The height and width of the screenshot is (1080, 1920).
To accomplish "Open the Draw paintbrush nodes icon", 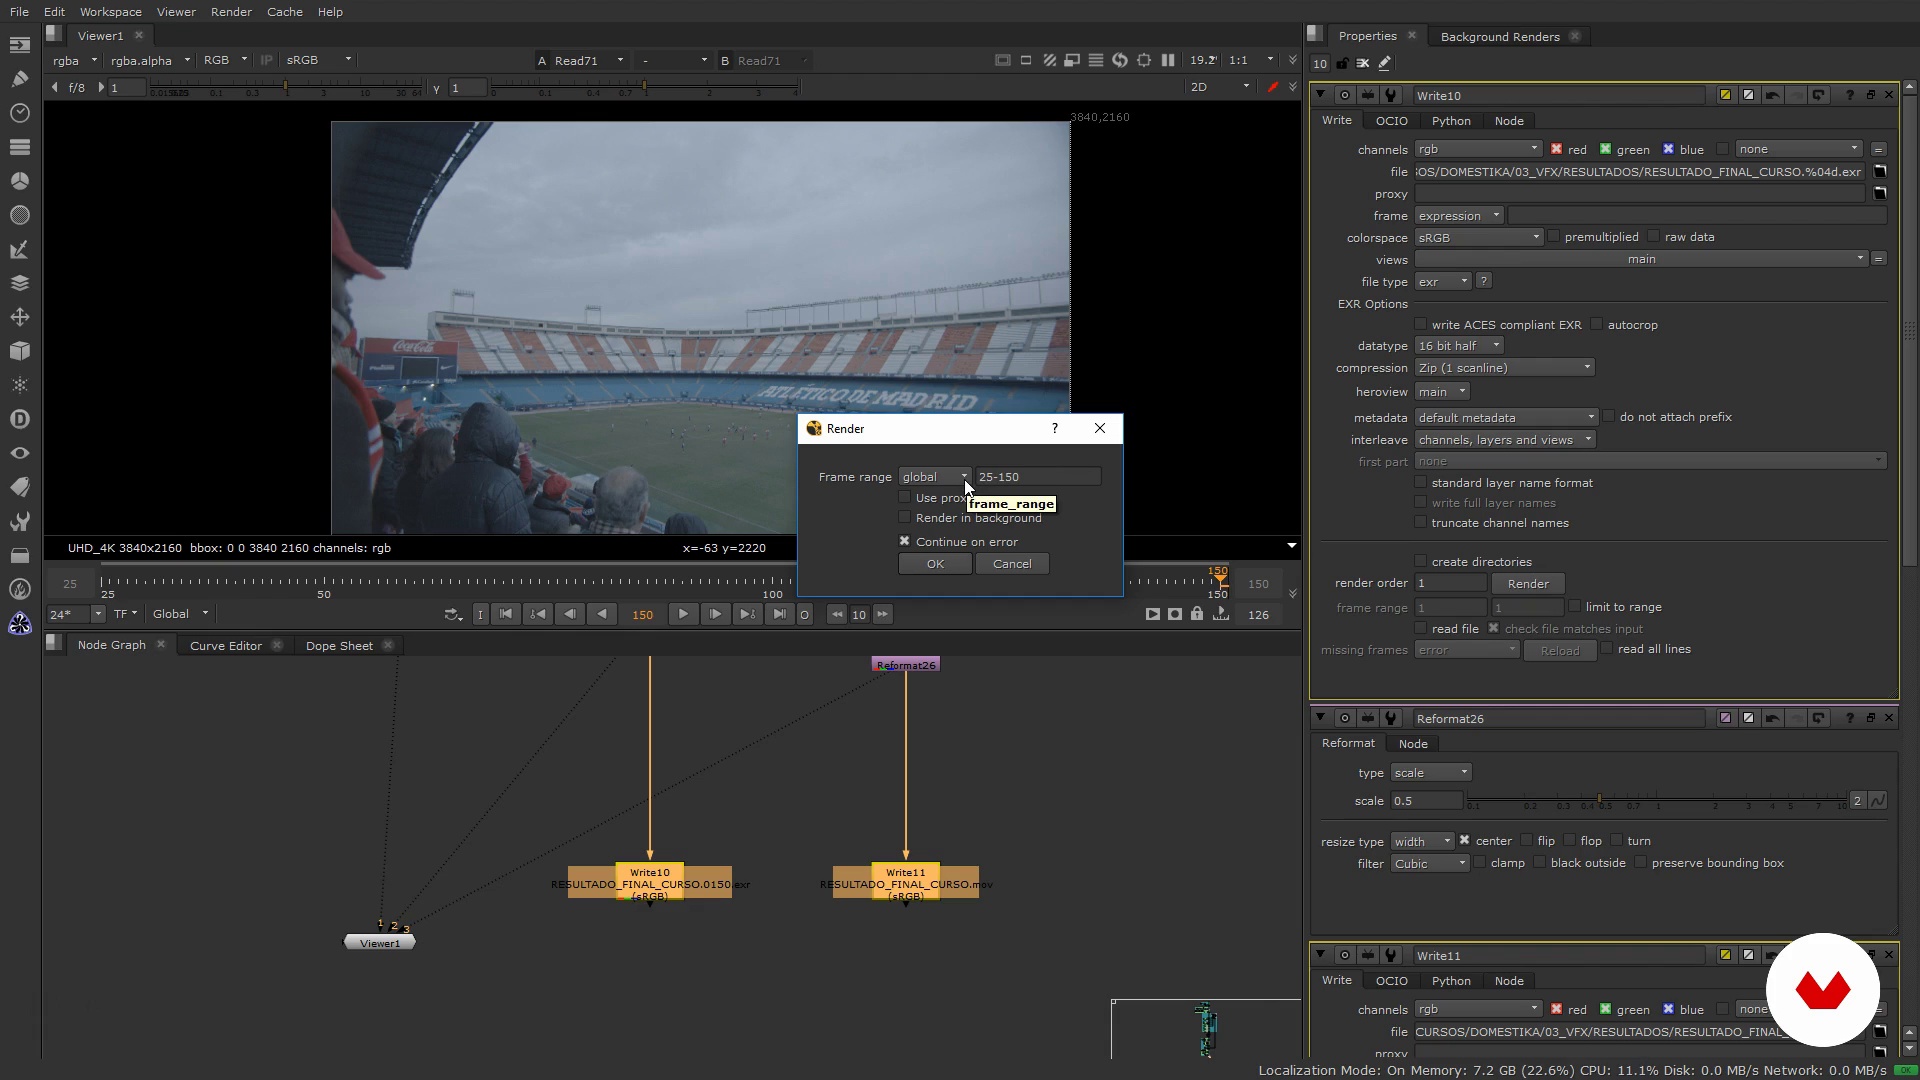I will coord(19,79).
